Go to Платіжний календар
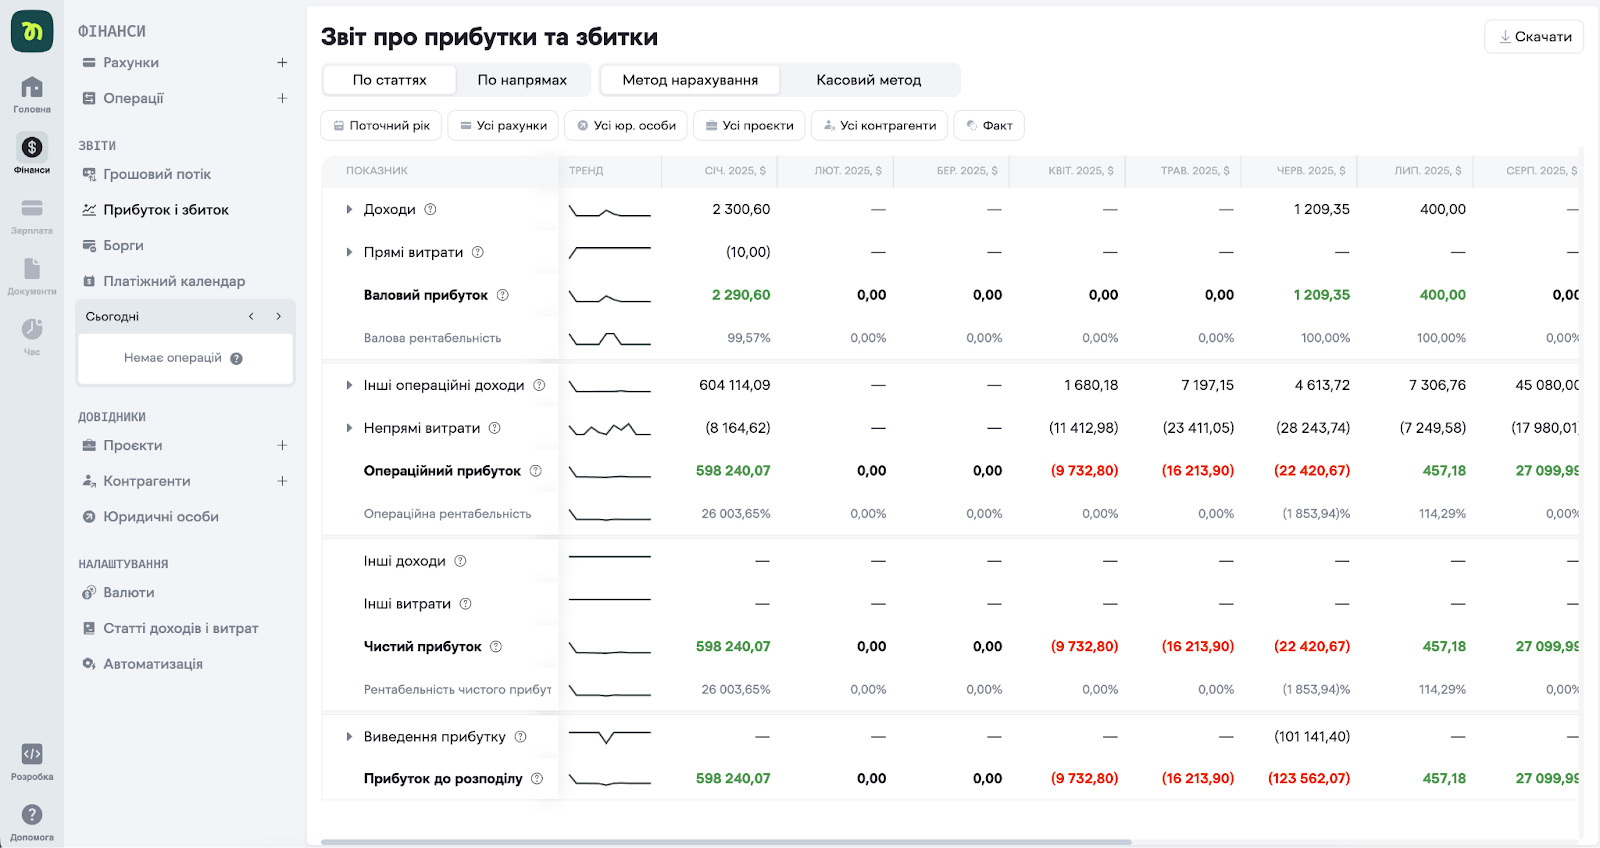The image size is (1600, 848). [x=174, y=281]
